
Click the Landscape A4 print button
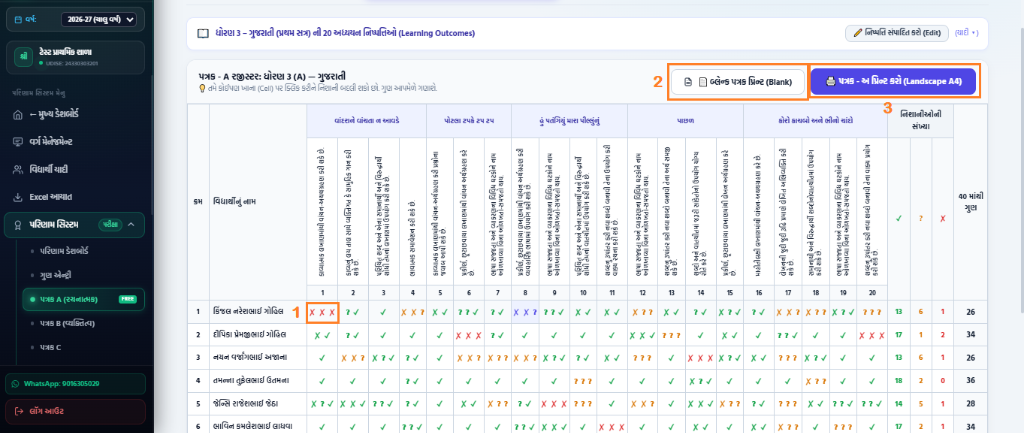point(893,82)
